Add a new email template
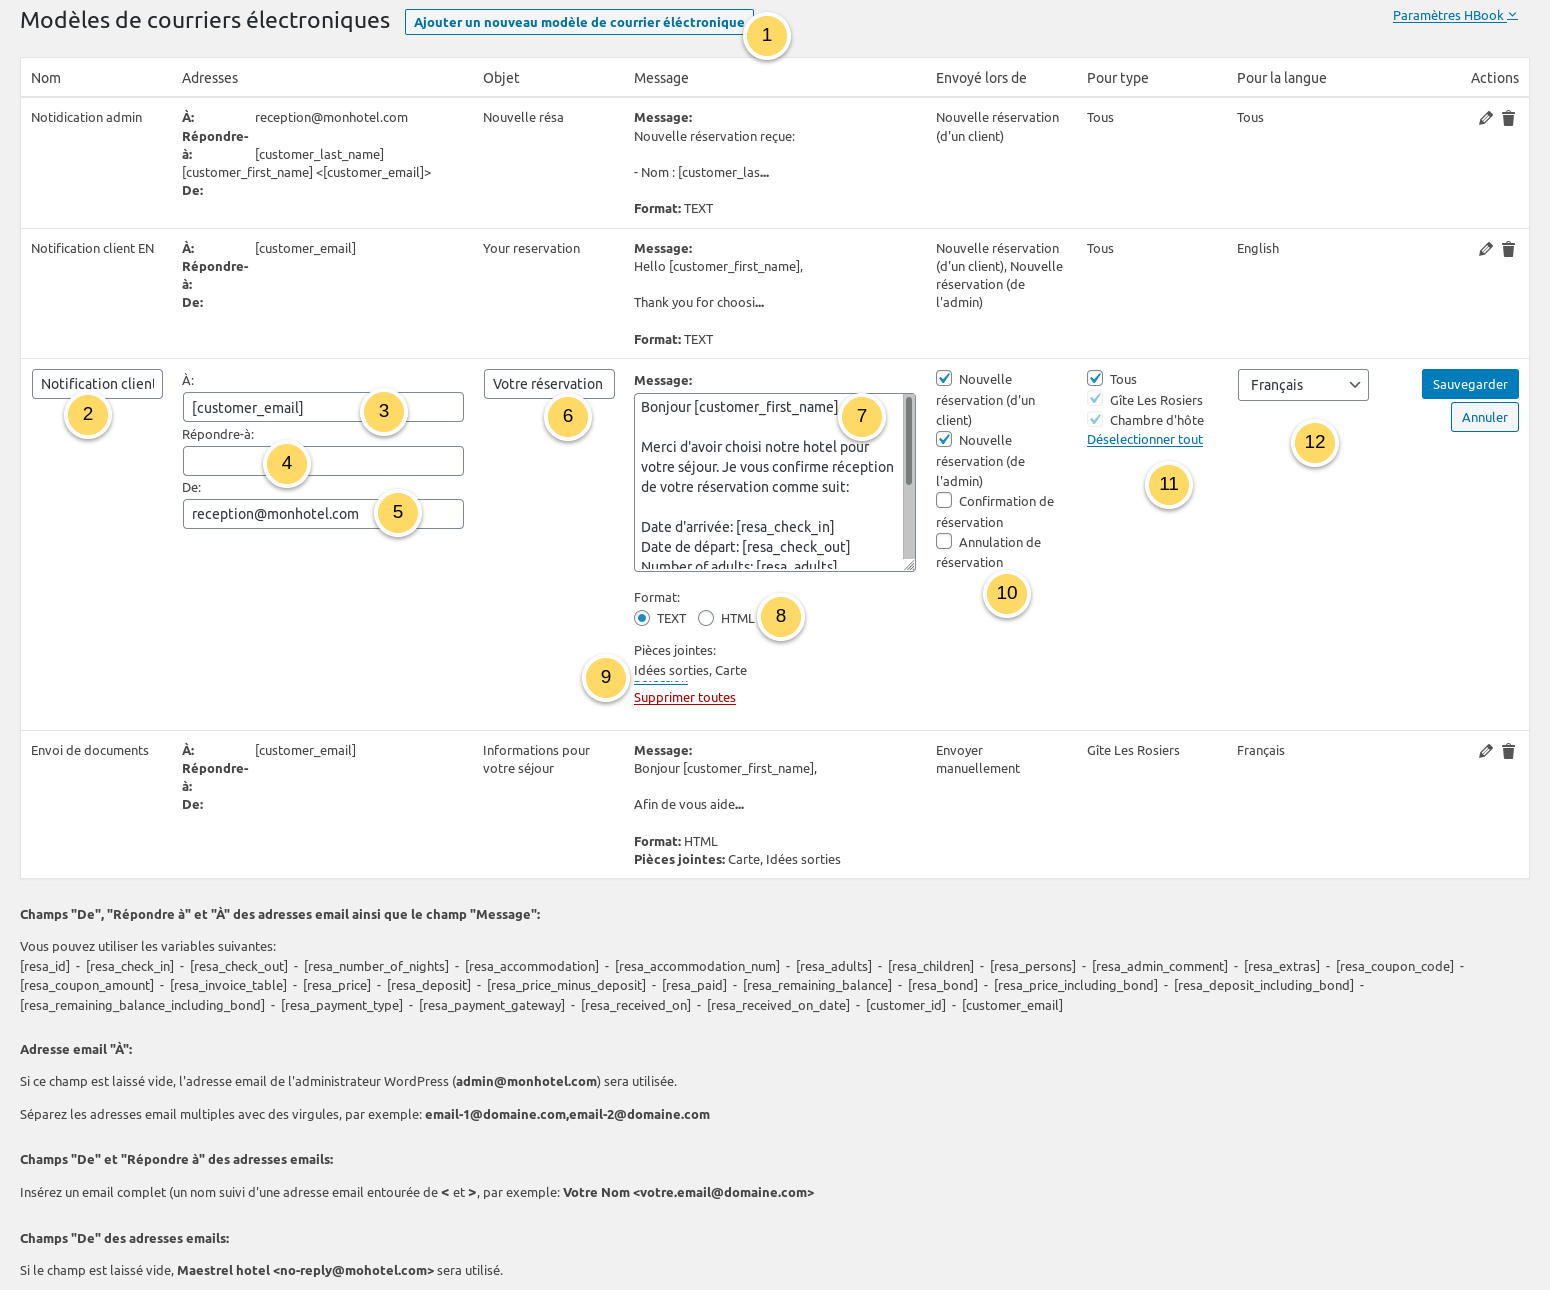Screen dimensions: 1550x1290 578,22
